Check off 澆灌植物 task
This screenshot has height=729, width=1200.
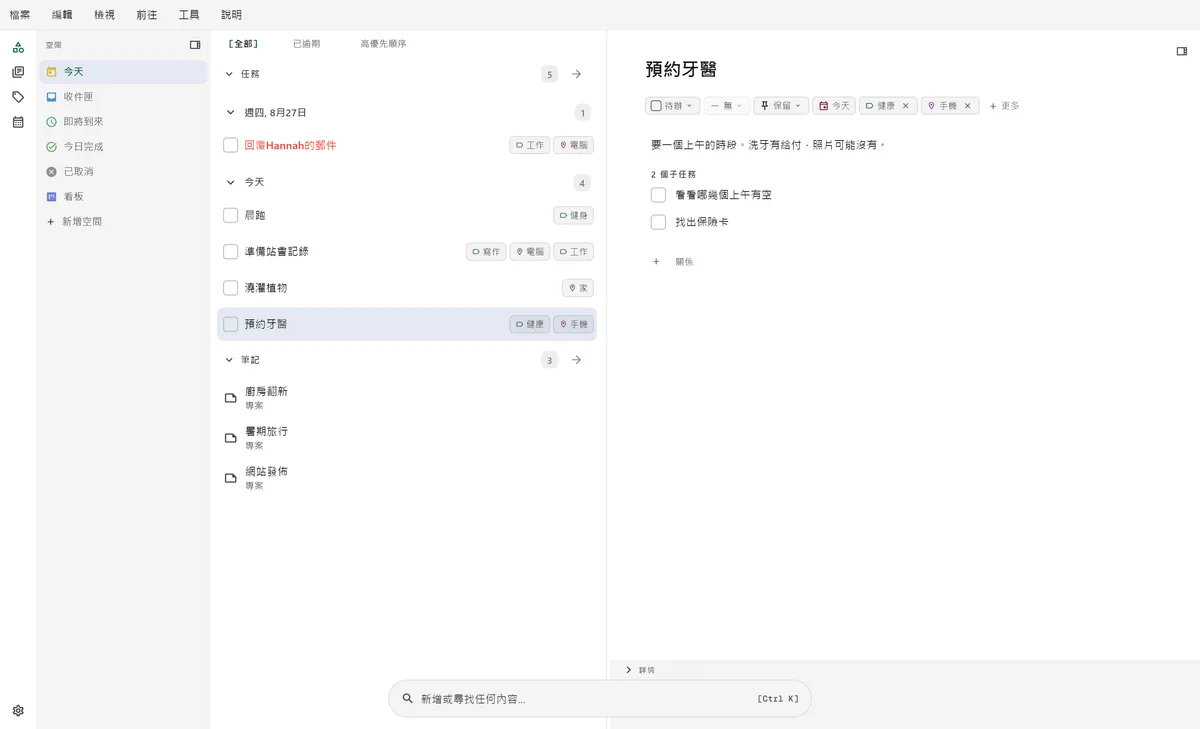point(231,288)
